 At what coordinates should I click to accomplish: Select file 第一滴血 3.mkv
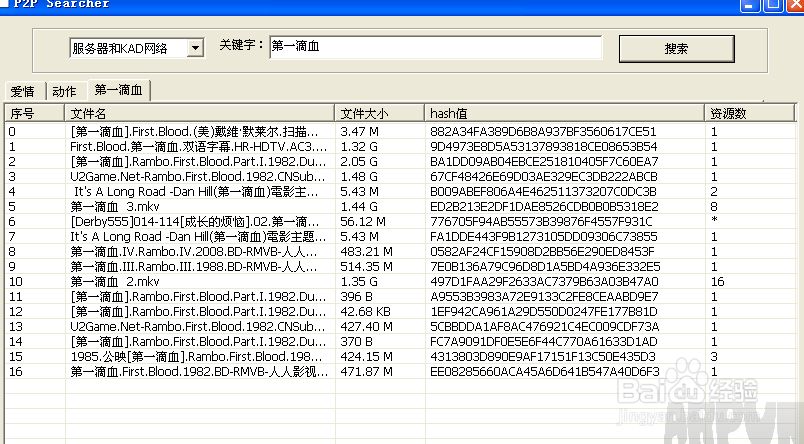115,207
